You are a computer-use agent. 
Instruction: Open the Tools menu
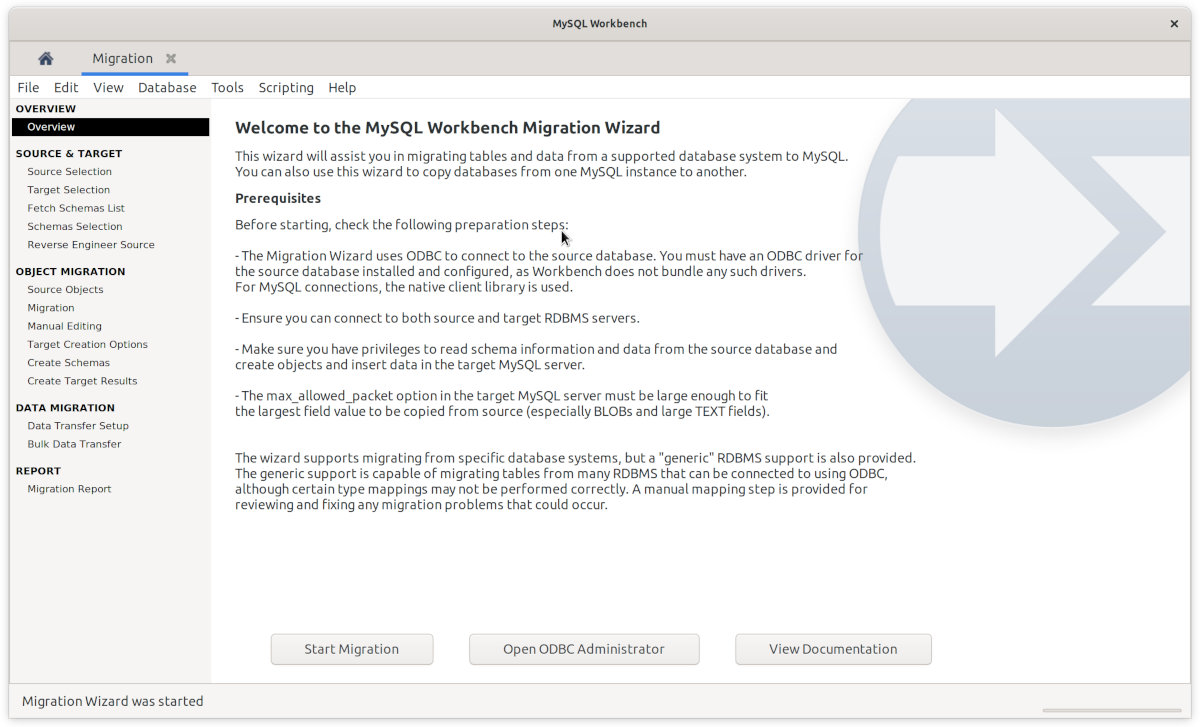coord(227,88)
